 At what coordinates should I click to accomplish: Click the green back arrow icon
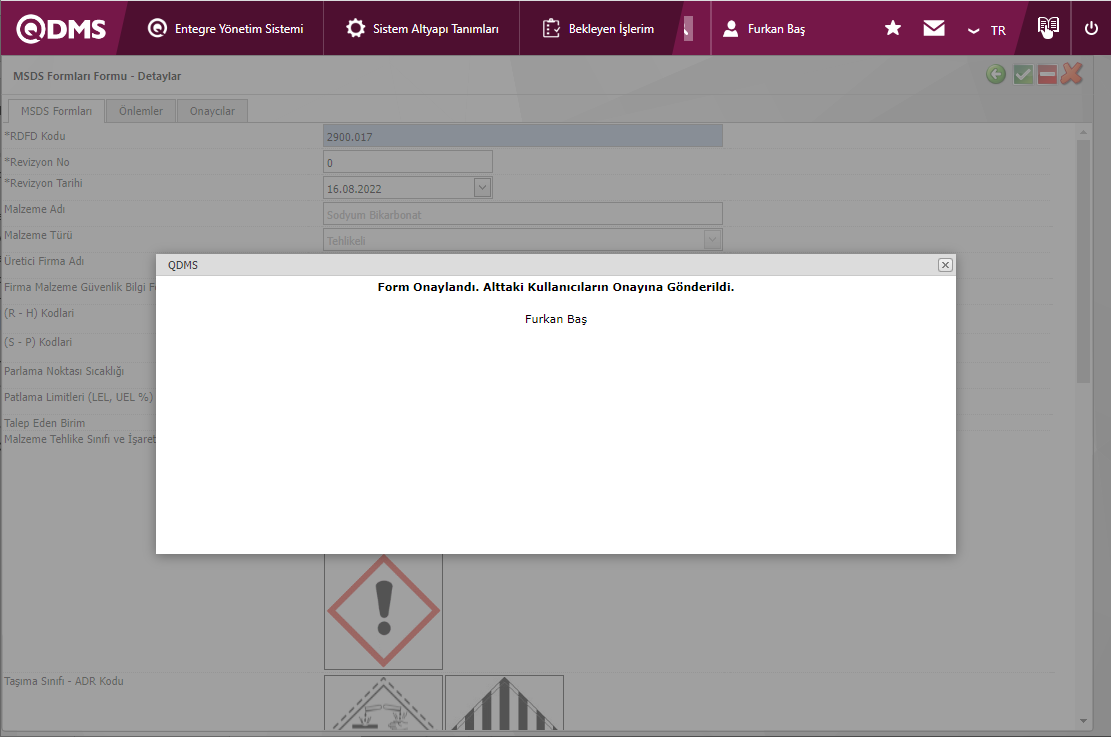click(996, 74)
